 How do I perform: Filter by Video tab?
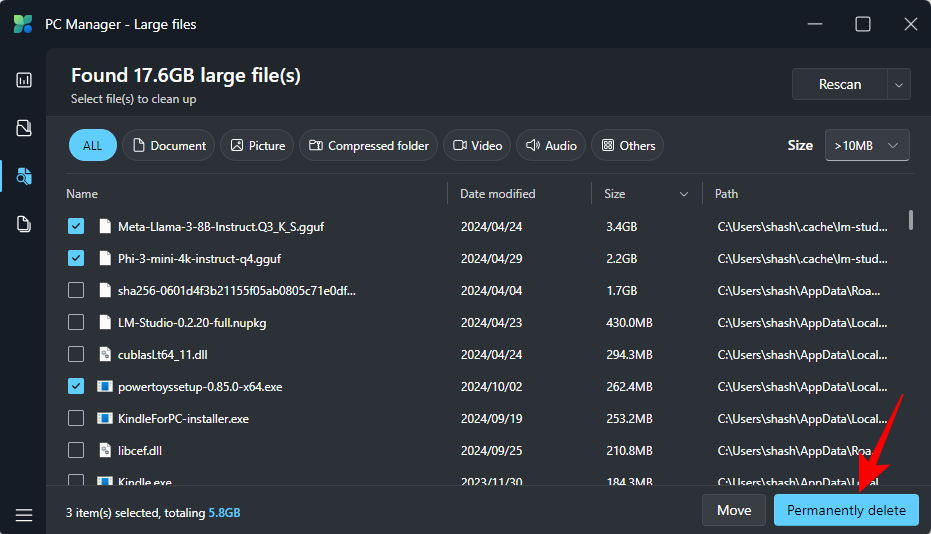(x=477, y=145)
